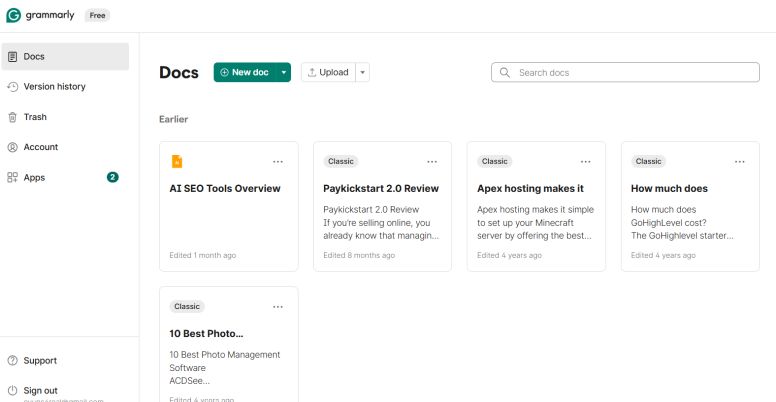776x402 pixels.
Task: Click 'Edited 1 month ago' text
Action: pyautogui.click(x=202, y=255)
